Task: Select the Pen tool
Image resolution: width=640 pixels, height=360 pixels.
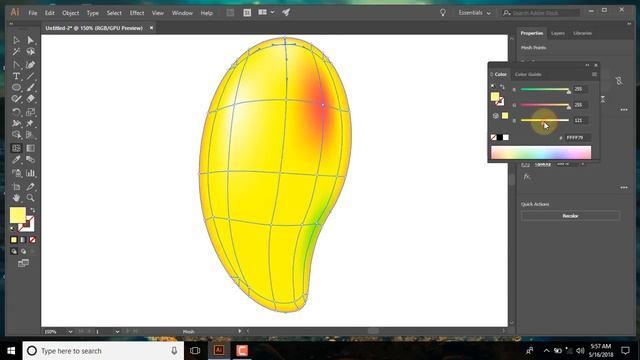Action: click(16, 64)
